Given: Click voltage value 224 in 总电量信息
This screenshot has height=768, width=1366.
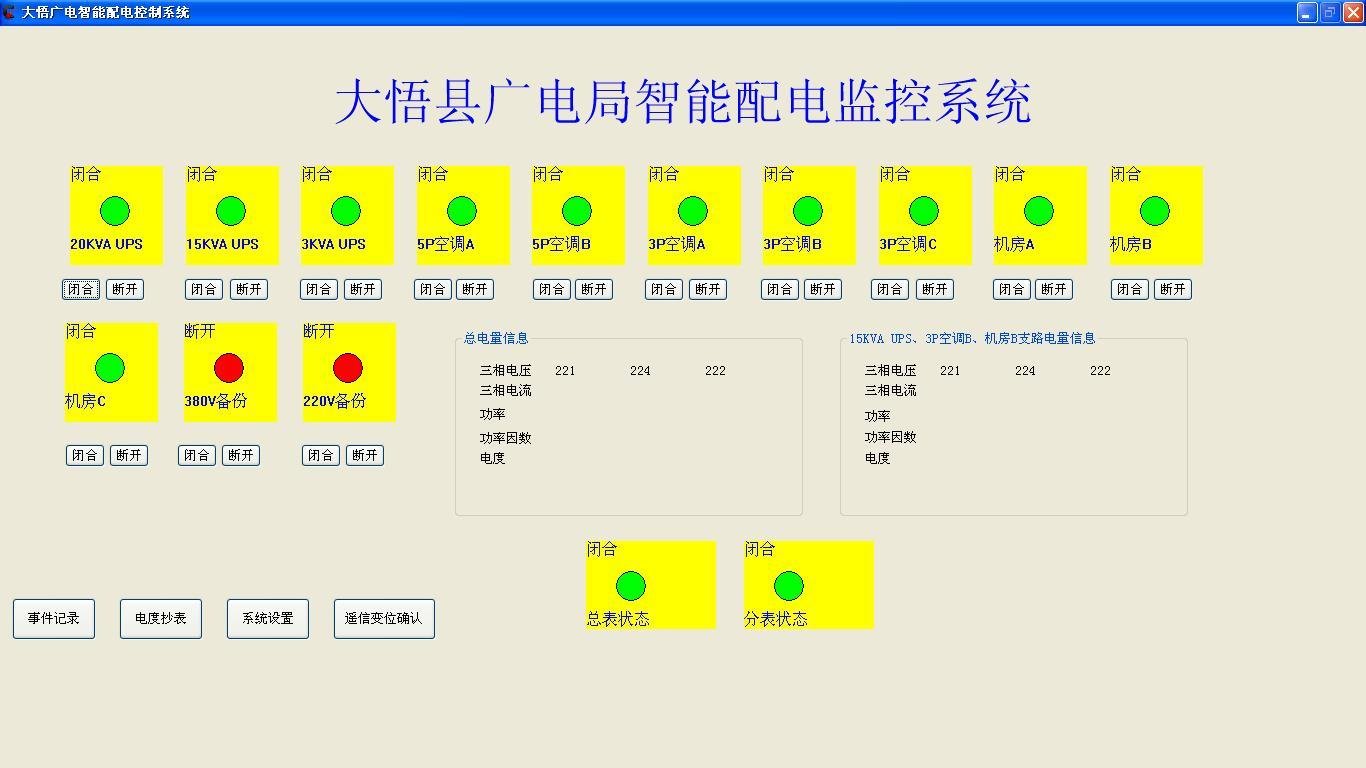Looking at the screenshot, I should coord(640,370).
